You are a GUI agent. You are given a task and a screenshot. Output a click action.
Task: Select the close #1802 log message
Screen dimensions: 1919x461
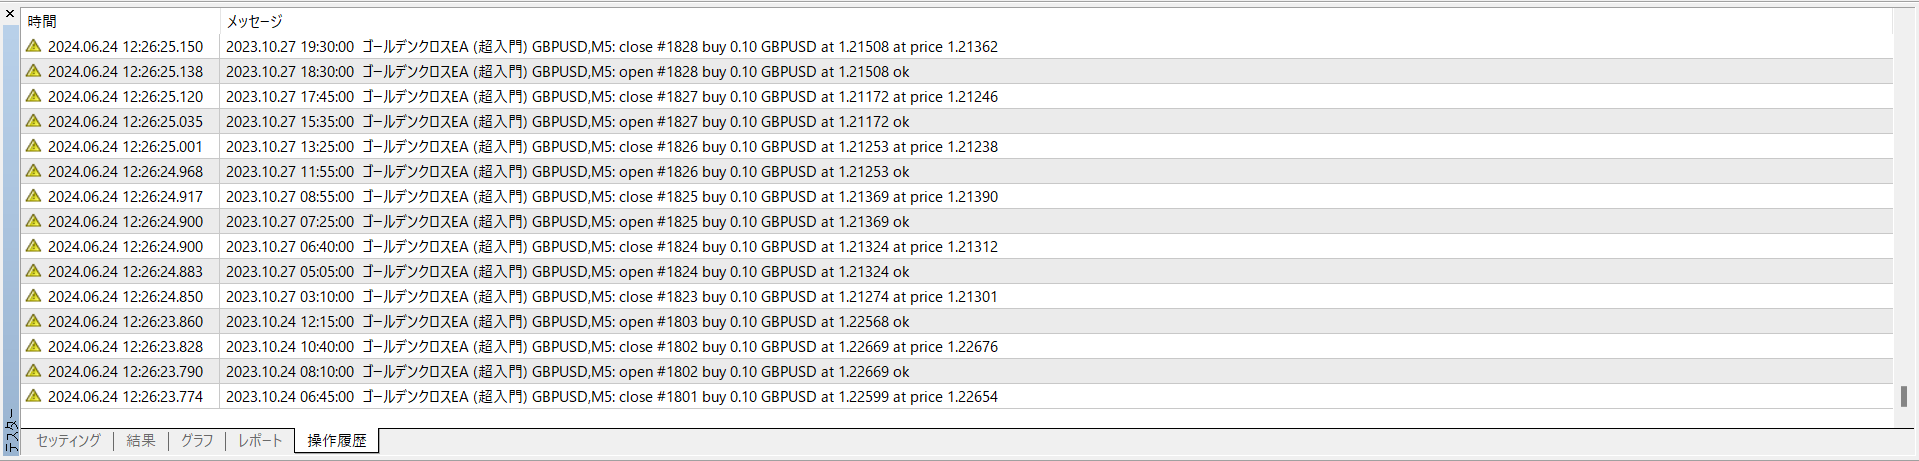[611, 347]
